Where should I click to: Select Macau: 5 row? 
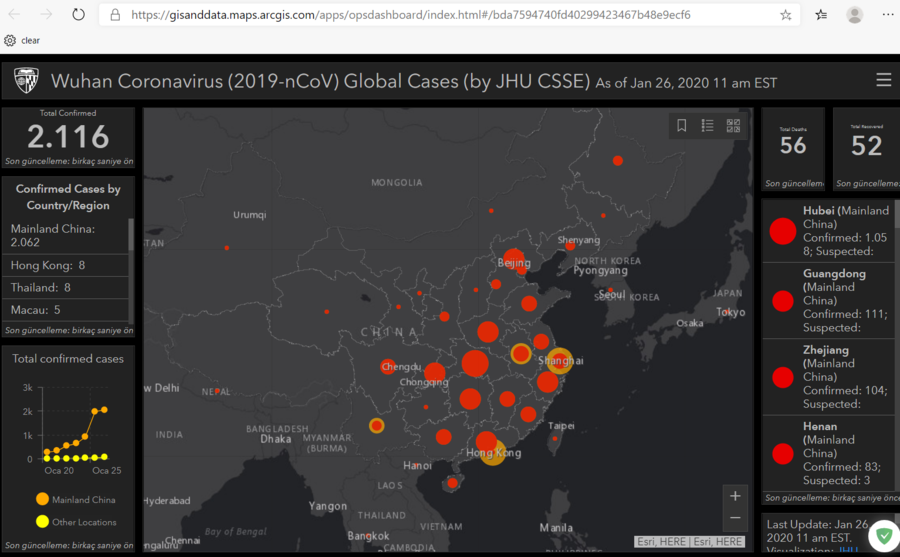65,310
